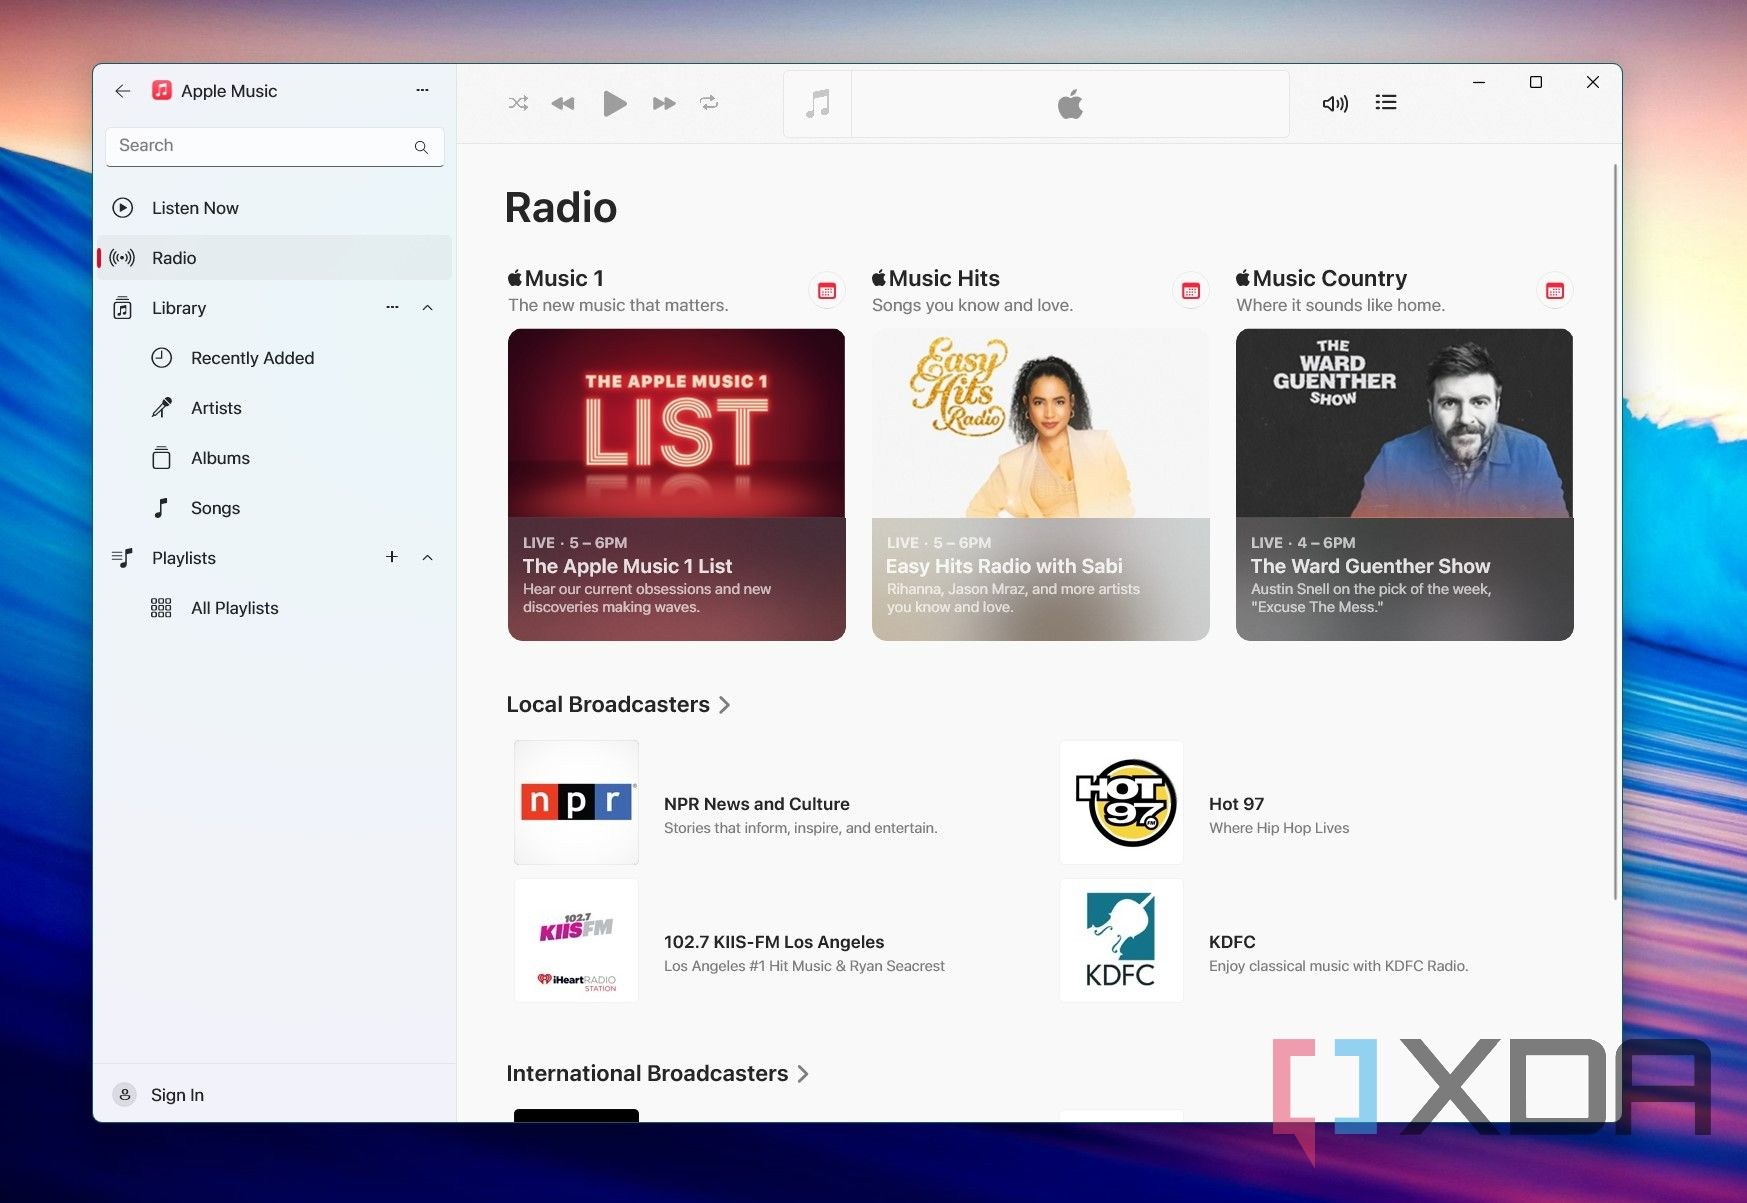The height and width of the screenshot is (1203, 1747).
Task: Open All Playlists
Action: pyautogui.click(x=234, y=607)
